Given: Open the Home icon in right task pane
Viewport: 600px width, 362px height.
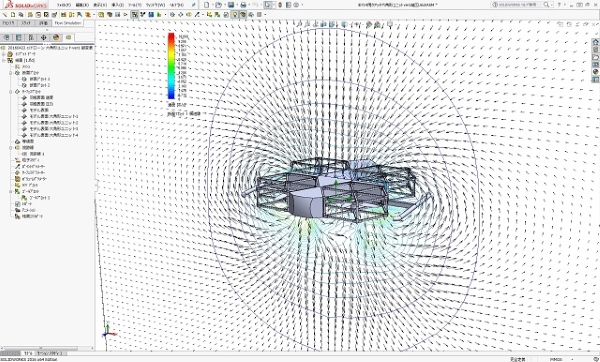Looking at the screenshot, I should click(x=595, y=42).
